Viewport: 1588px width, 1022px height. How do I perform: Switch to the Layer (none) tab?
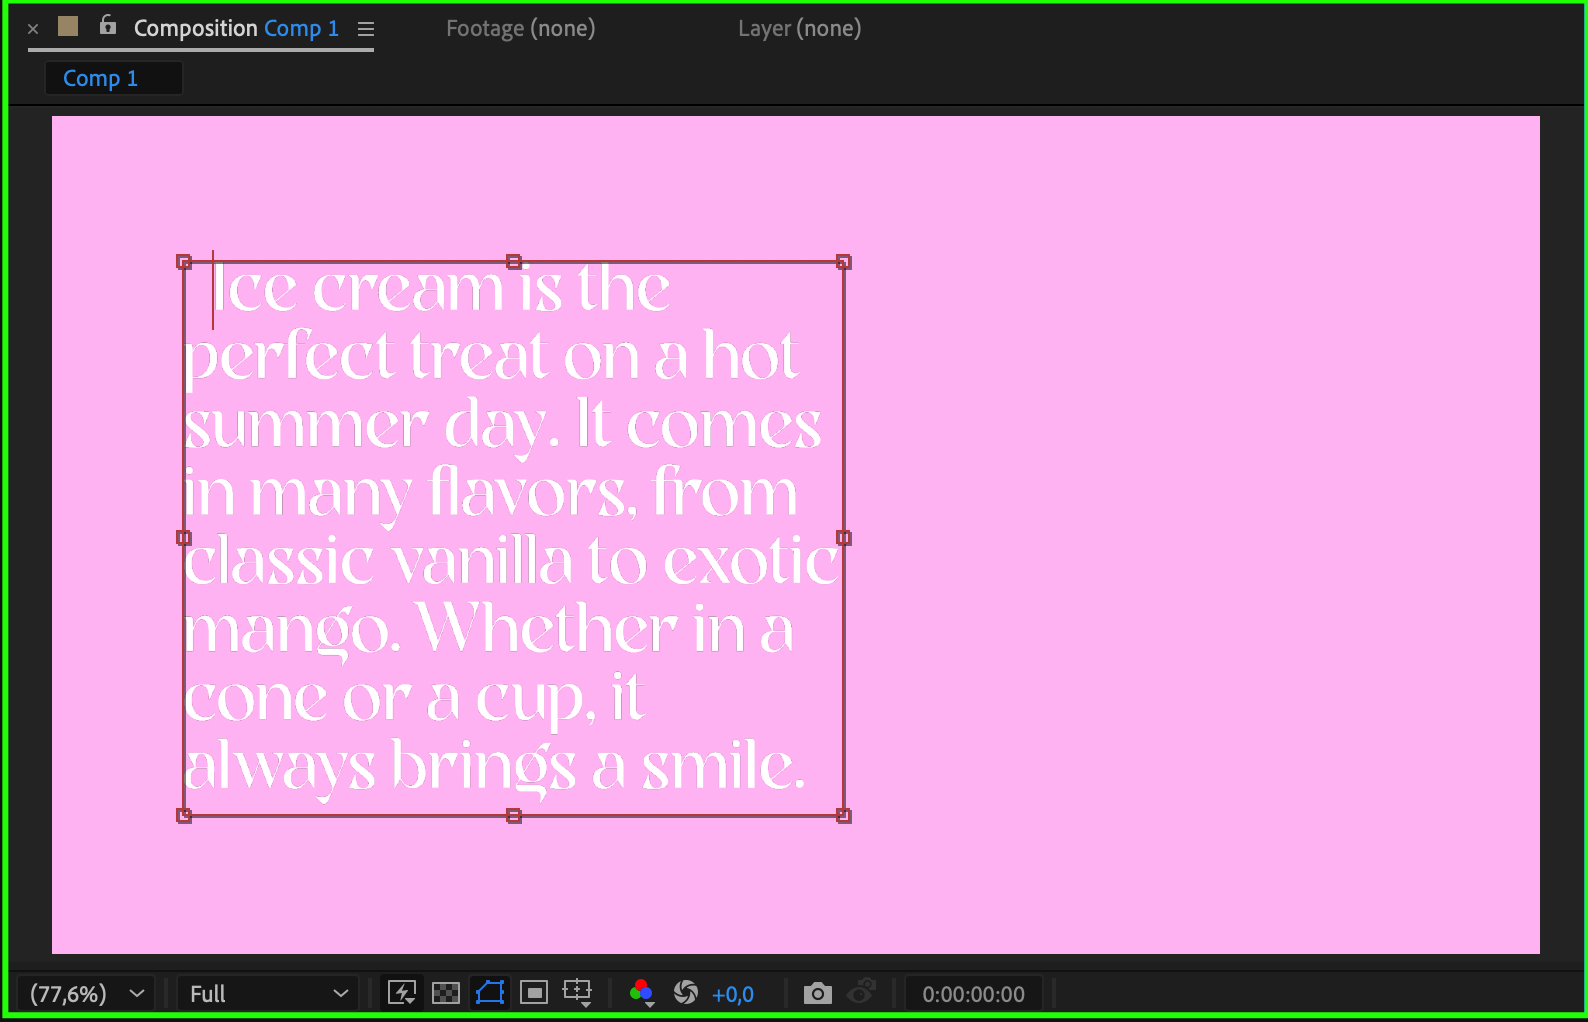tap(799, 29)
